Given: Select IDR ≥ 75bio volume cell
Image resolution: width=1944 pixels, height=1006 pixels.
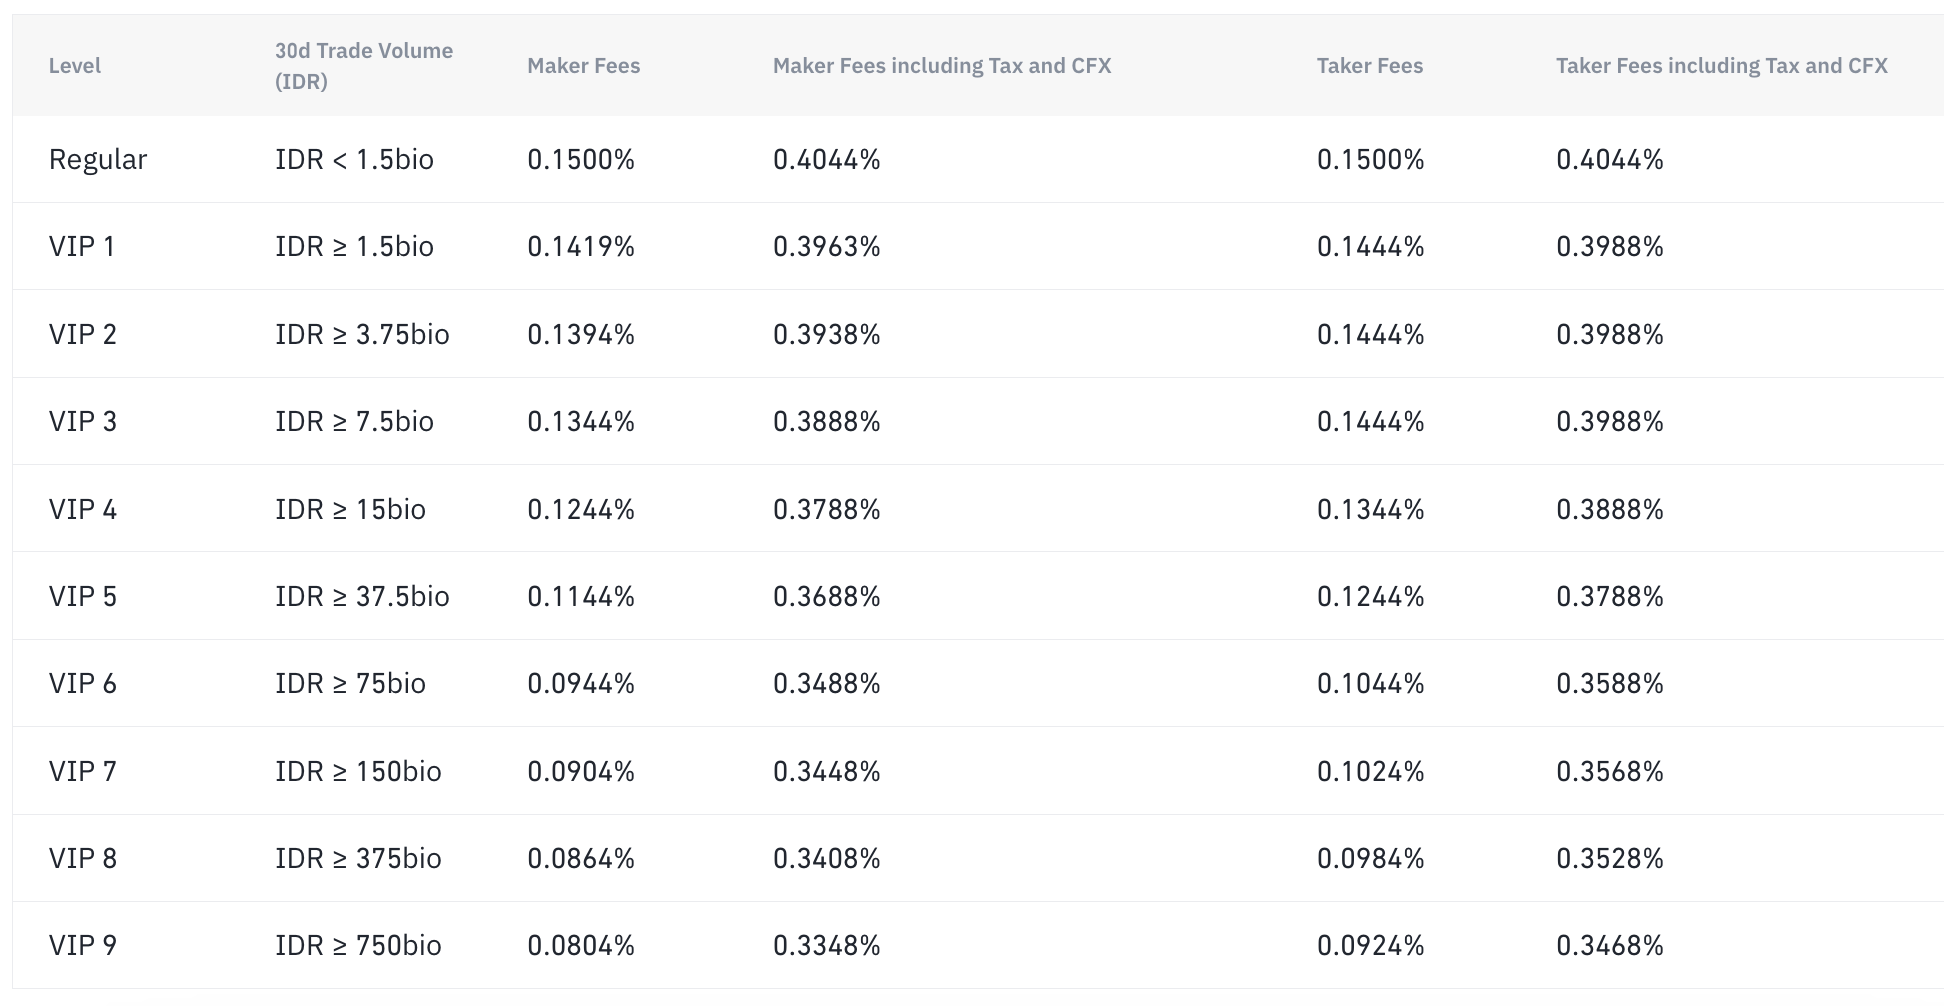Looking at the screenshot, I should tap(350, 684).
